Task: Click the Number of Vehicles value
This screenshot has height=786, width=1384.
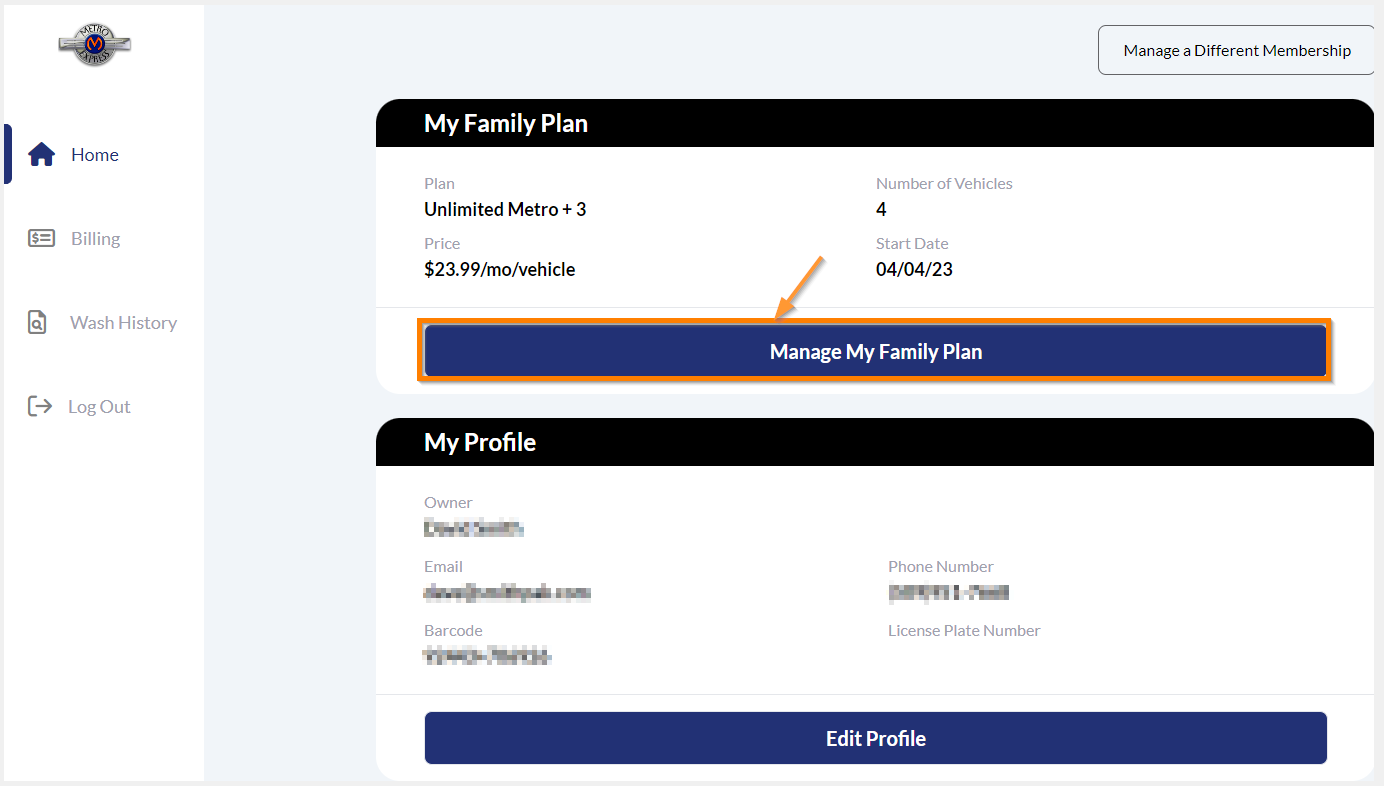Action: click(881, 209)
